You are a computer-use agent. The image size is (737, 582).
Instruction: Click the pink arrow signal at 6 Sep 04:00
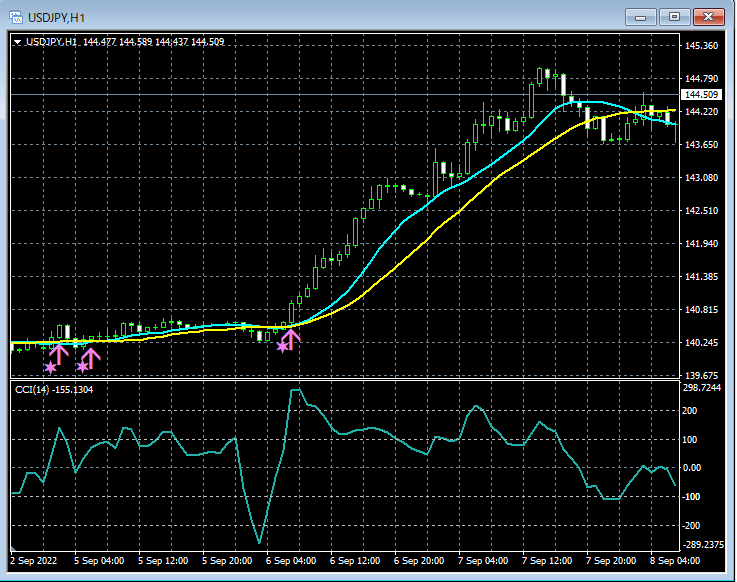[291, 339]
